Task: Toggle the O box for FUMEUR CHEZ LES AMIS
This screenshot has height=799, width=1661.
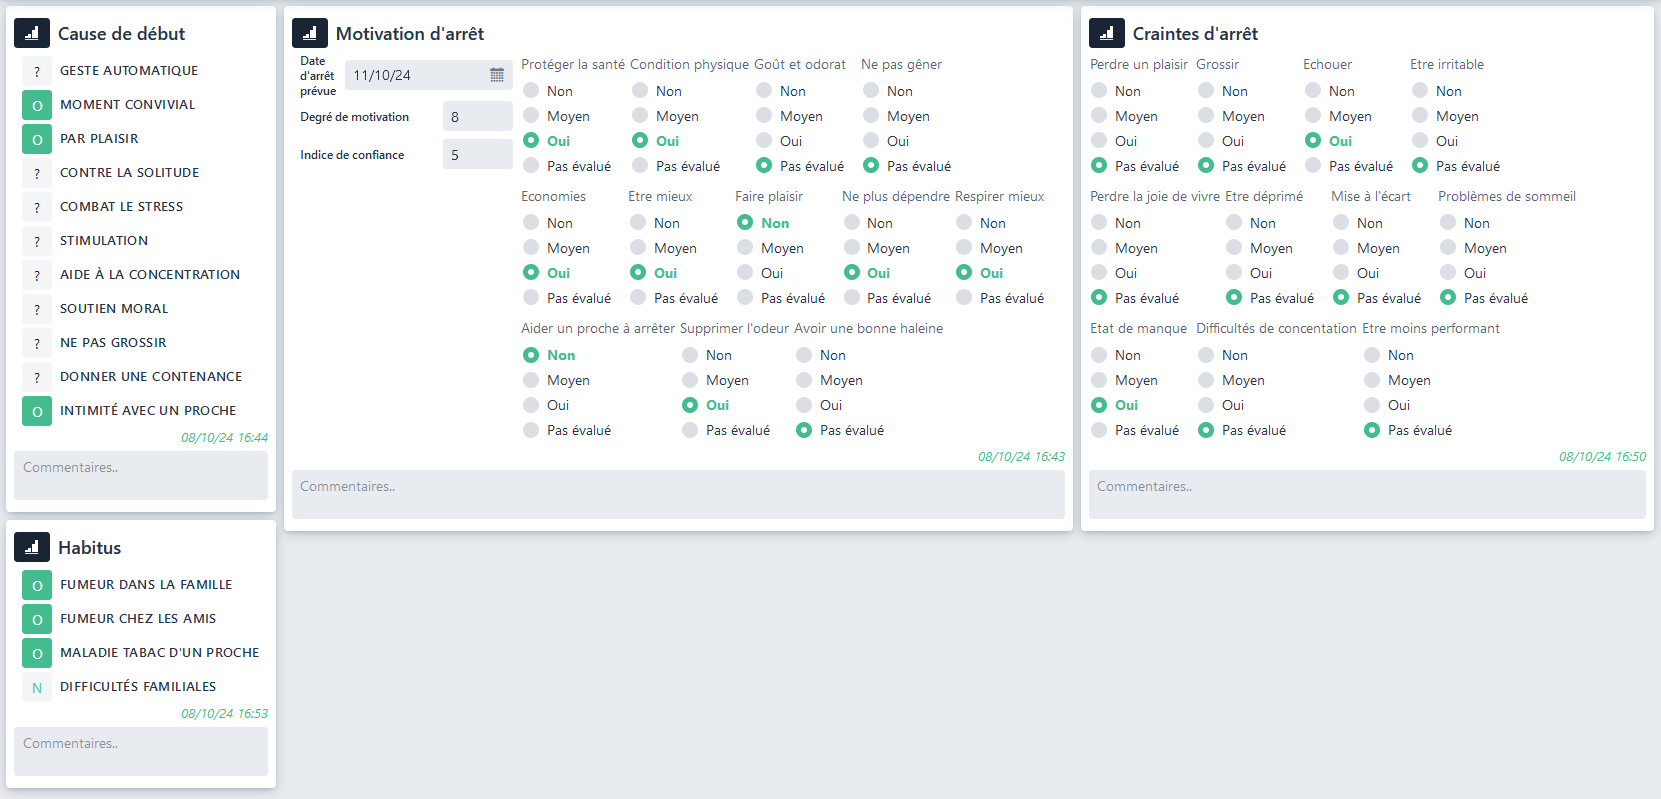Action: [37, 619]
